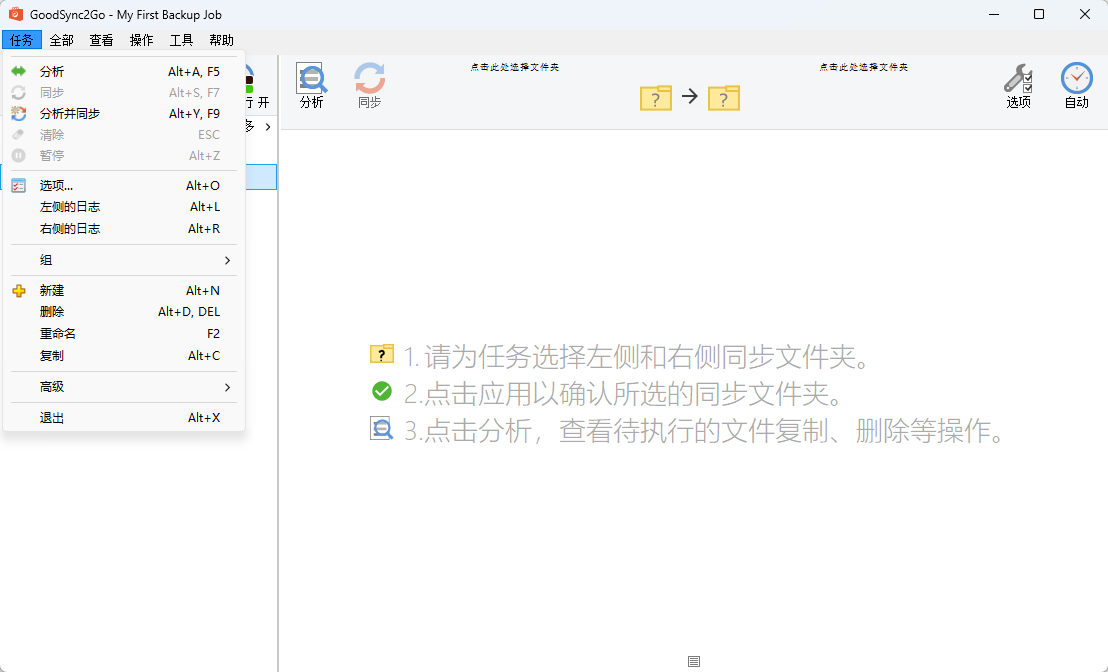
Task: Choose the right sync folder icon
Action: coord(724,98)
